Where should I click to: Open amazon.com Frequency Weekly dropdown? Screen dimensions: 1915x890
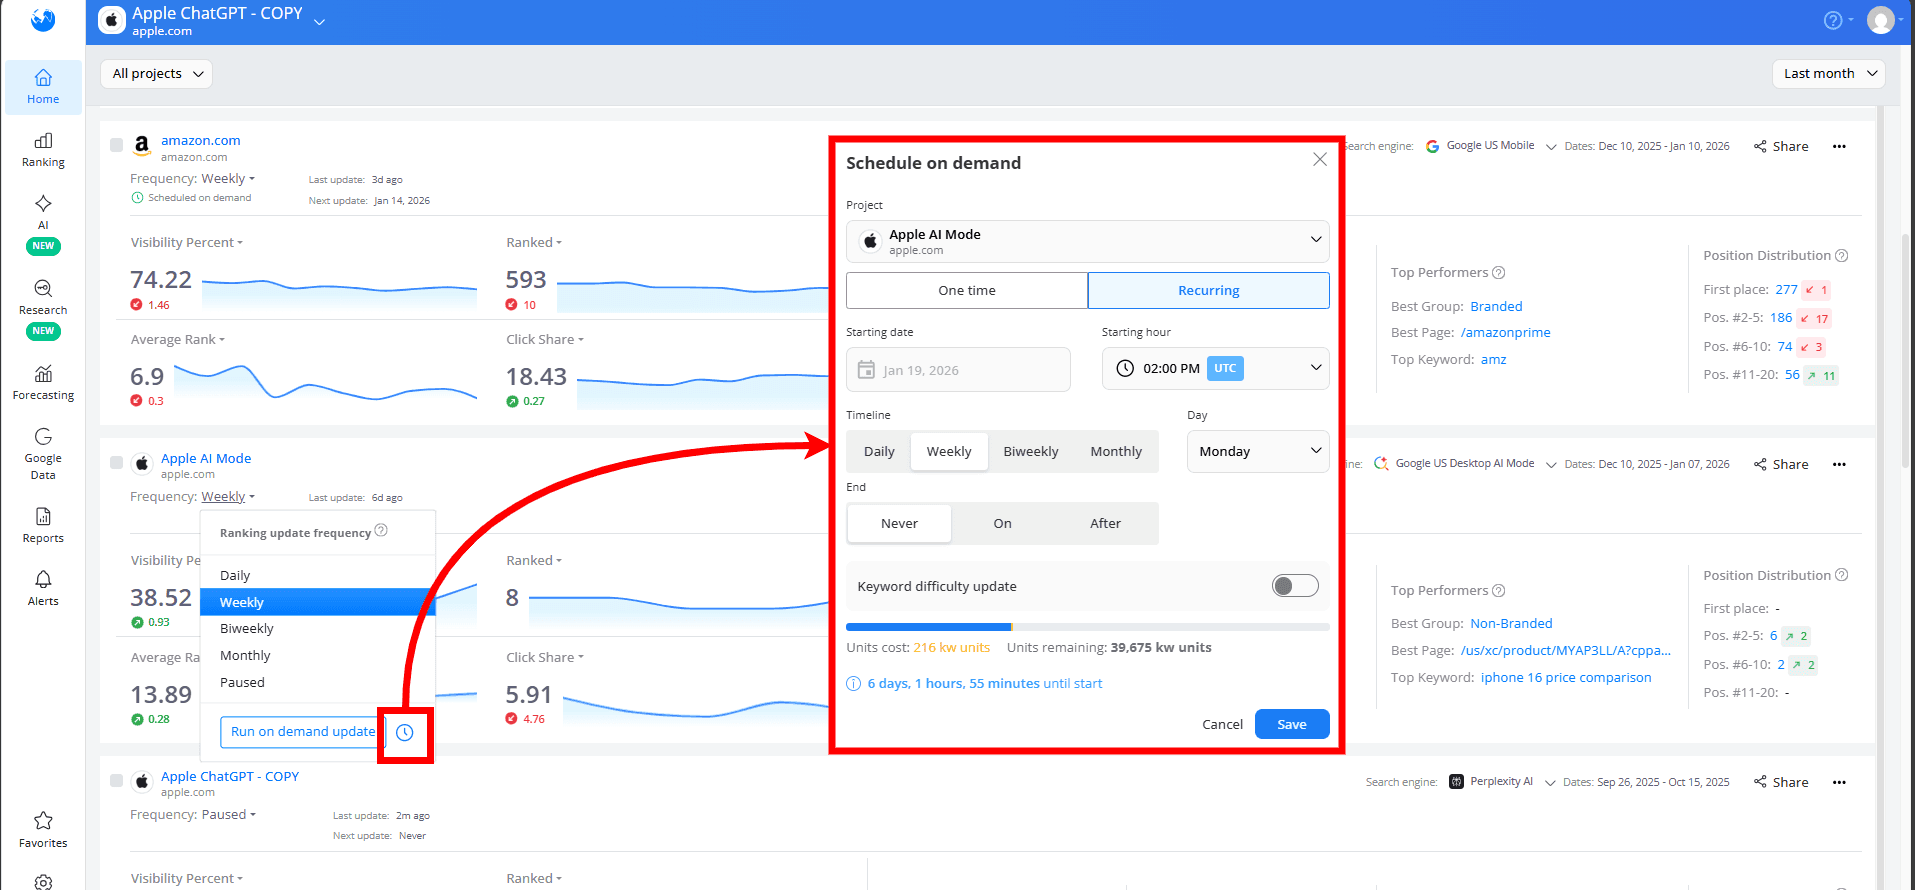[x=228, y=179]
